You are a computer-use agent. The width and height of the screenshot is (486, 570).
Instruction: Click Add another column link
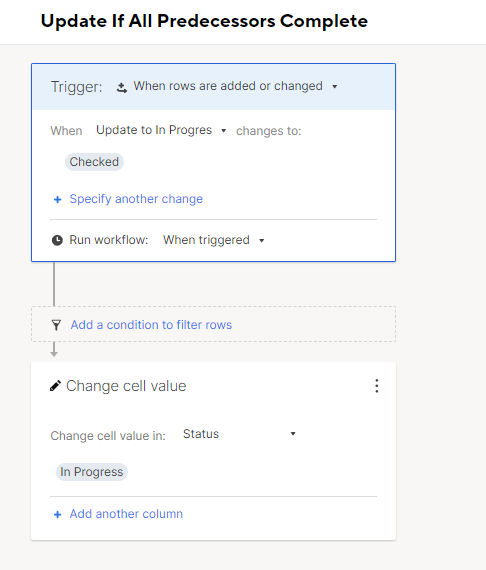(126, 514)
